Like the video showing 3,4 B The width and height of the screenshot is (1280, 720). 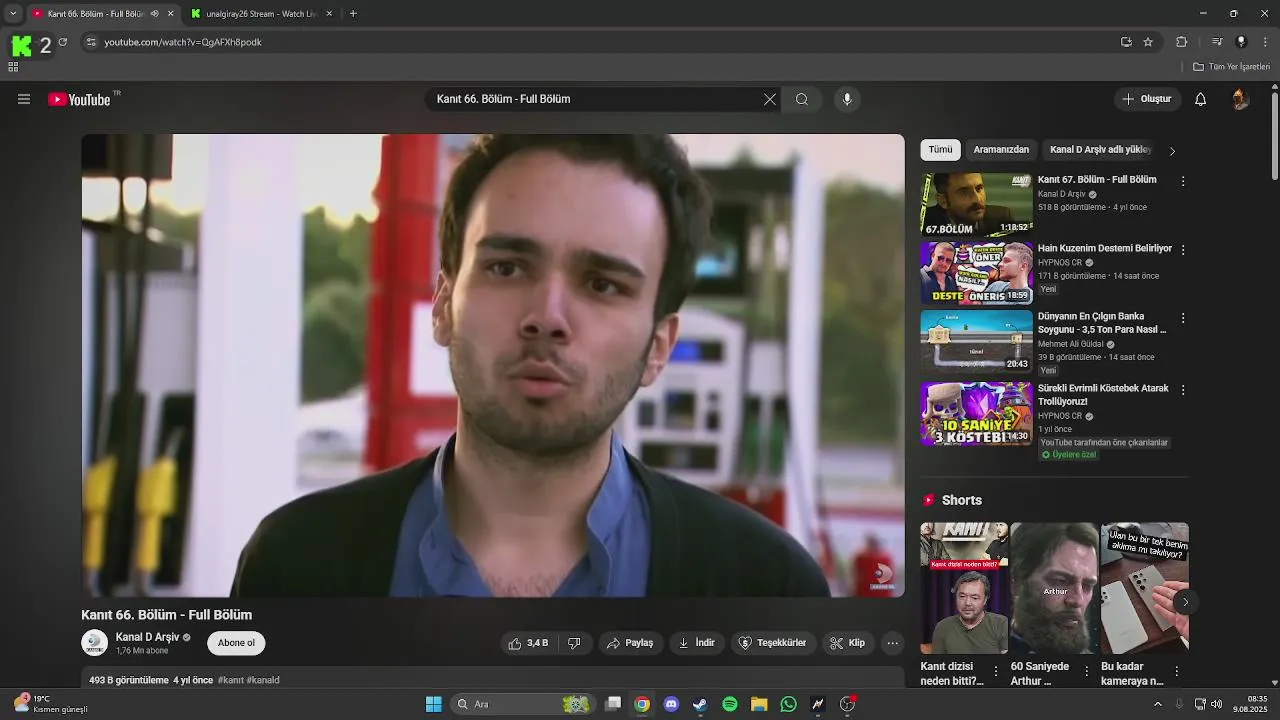pyautogui.click(x=528, y=643)
